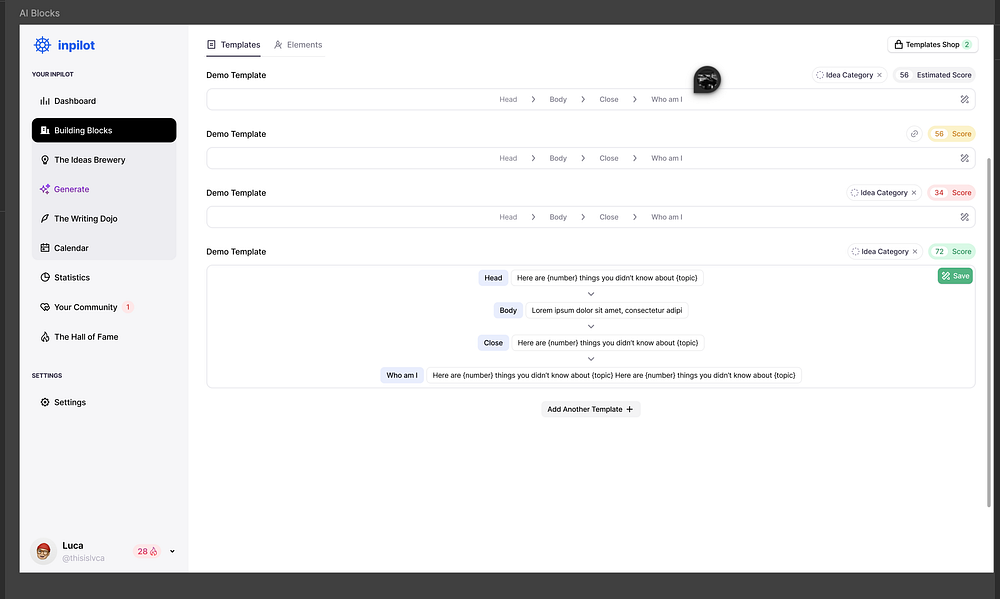Open the Dashboard page
The height and width of the screenshot is (599, 1000).
point(104,101)
